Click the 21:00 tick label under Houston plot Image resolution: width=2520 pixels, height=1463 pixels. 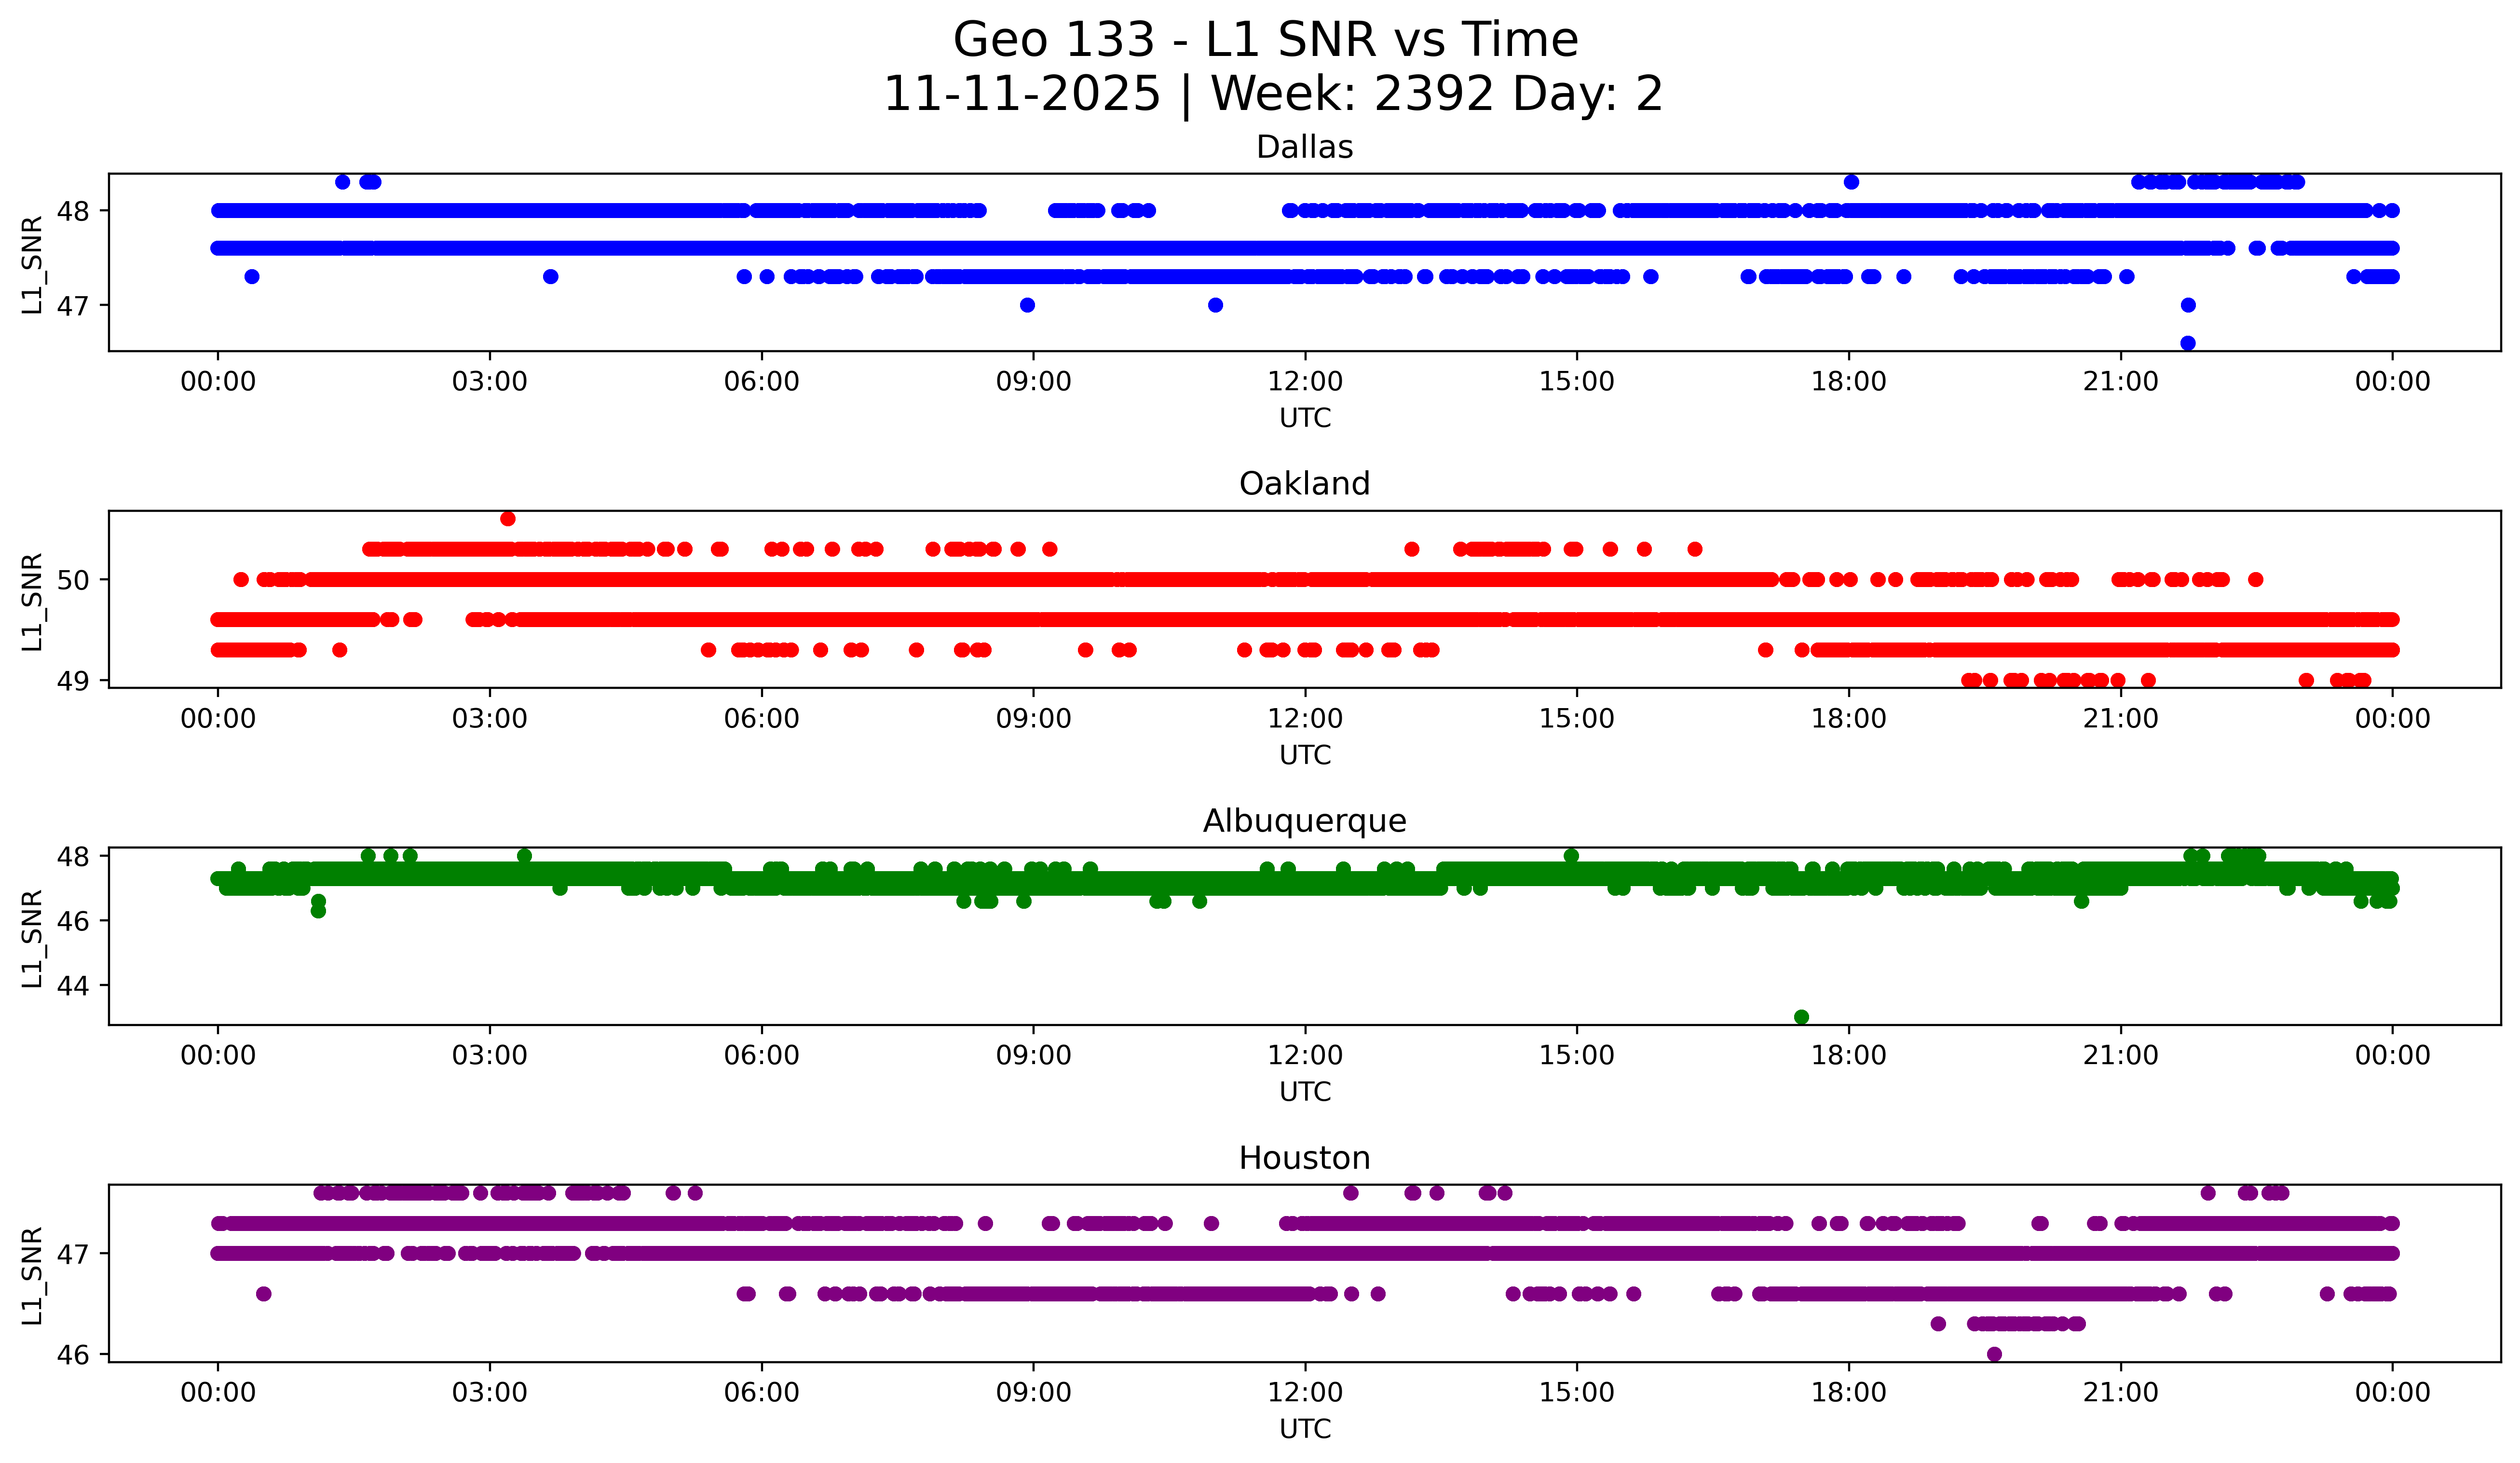(2120, 1393)
